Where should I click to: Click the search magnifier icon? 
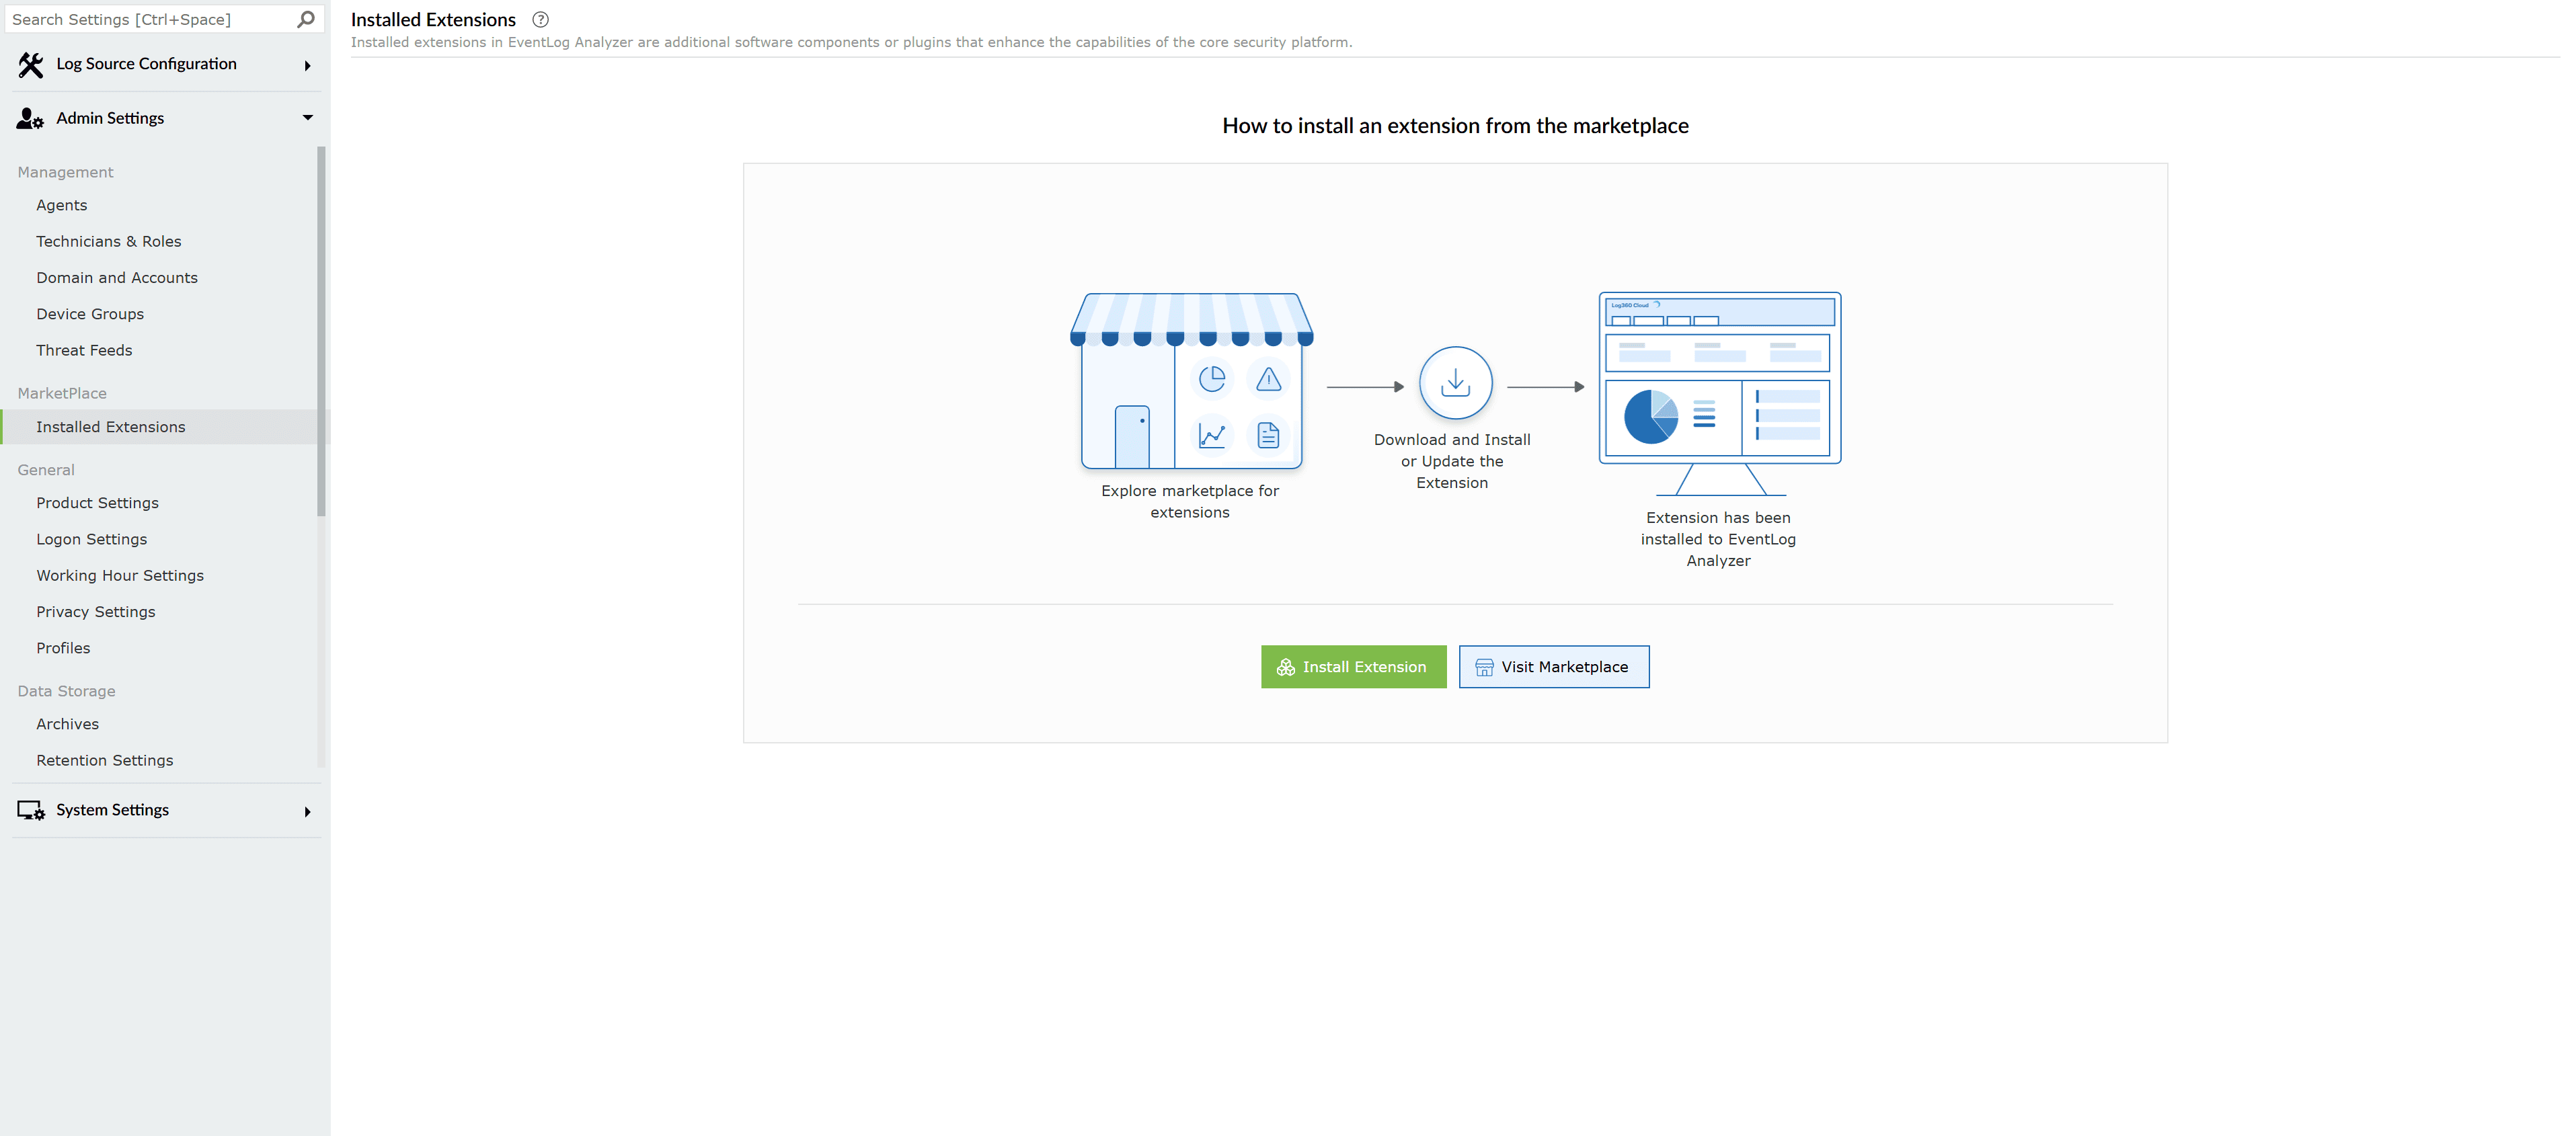click(306, 18)
